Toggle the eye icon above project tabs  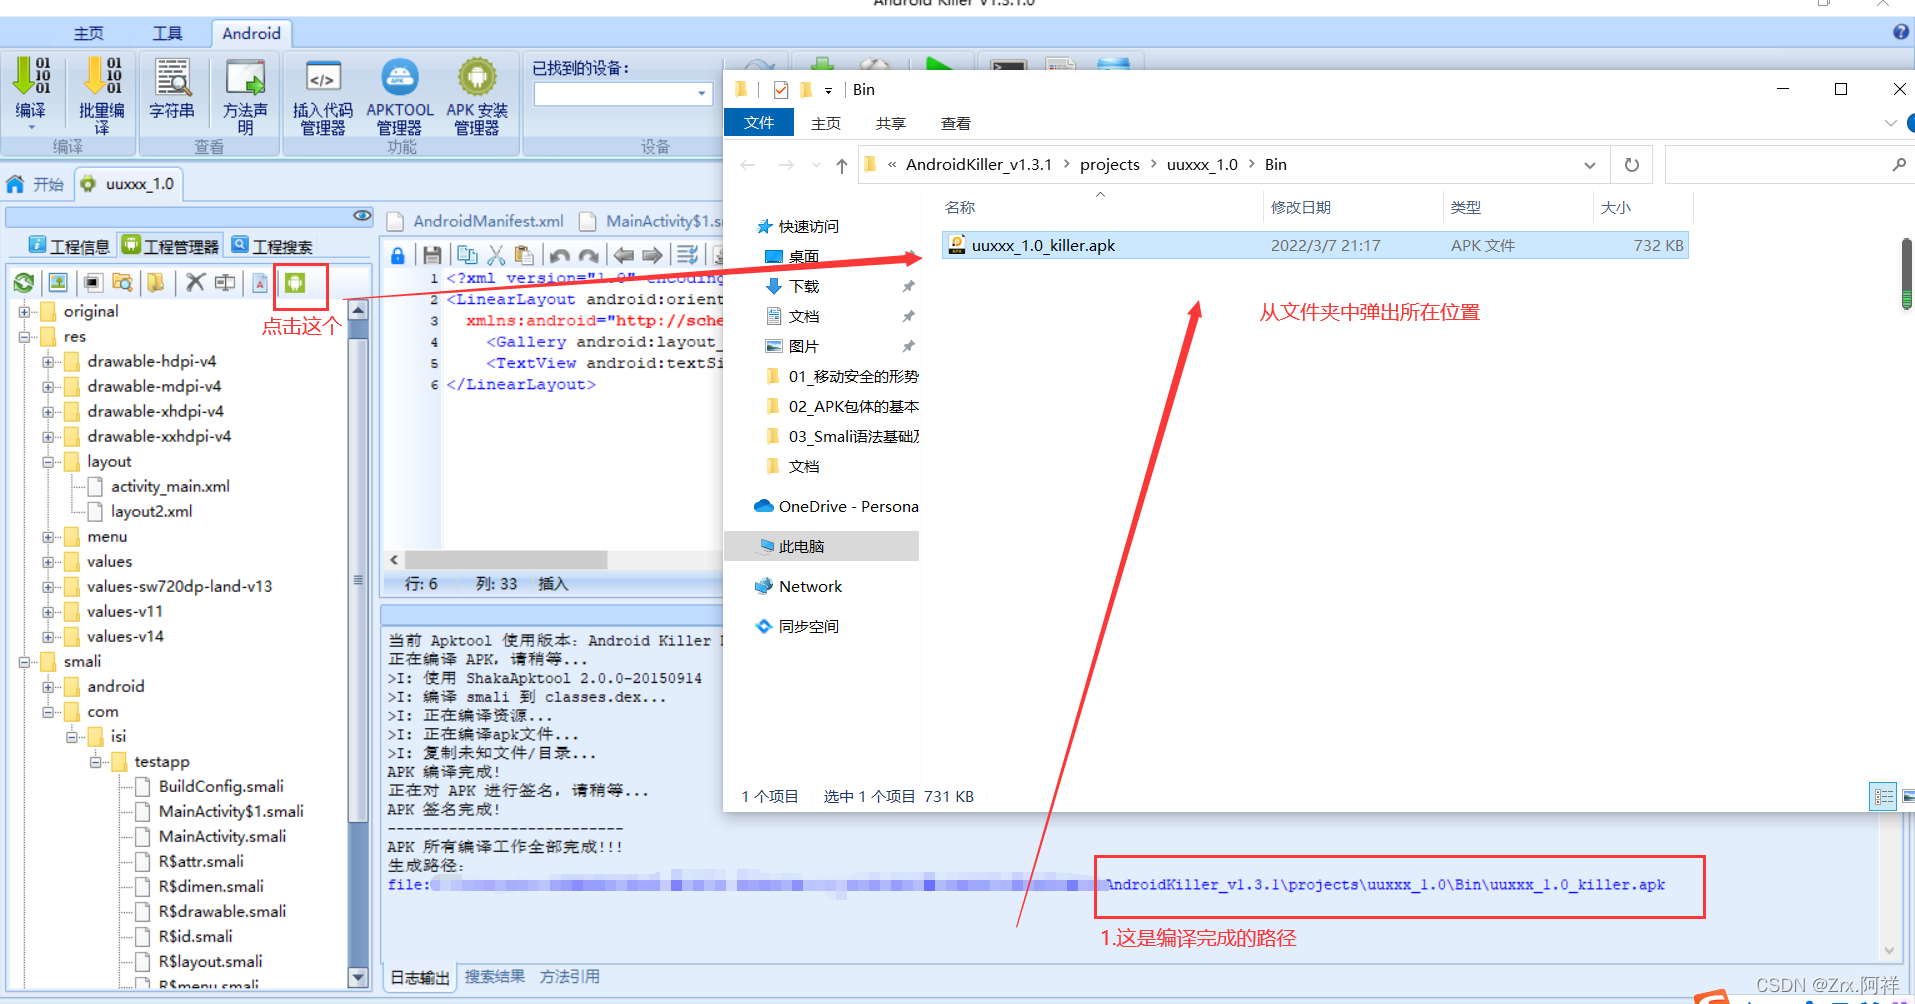pos(362,216)
